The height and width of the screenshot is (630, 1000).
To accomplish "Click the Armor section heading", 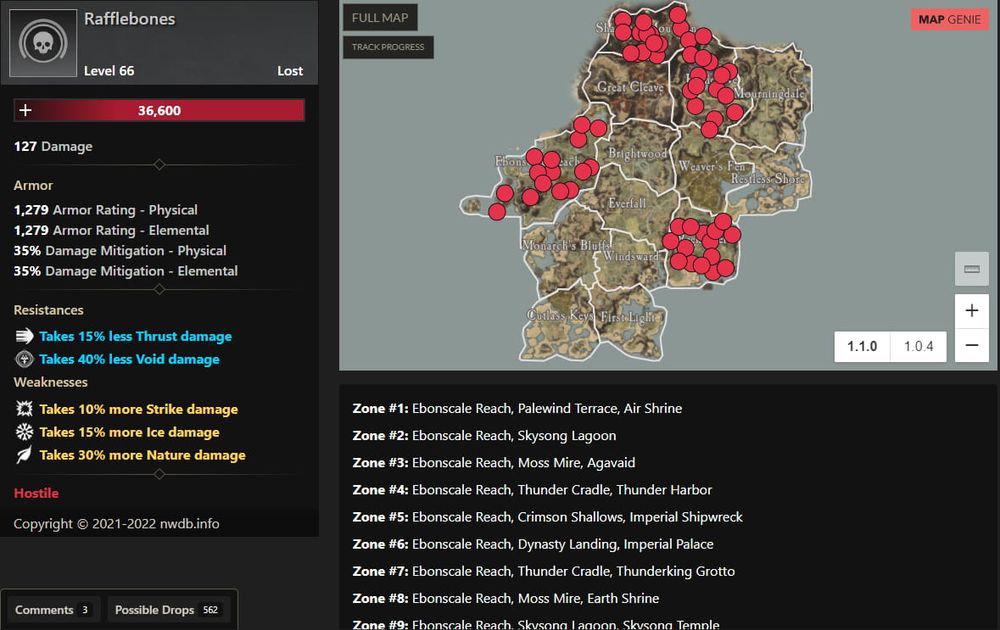I will [x=33, y=186].
